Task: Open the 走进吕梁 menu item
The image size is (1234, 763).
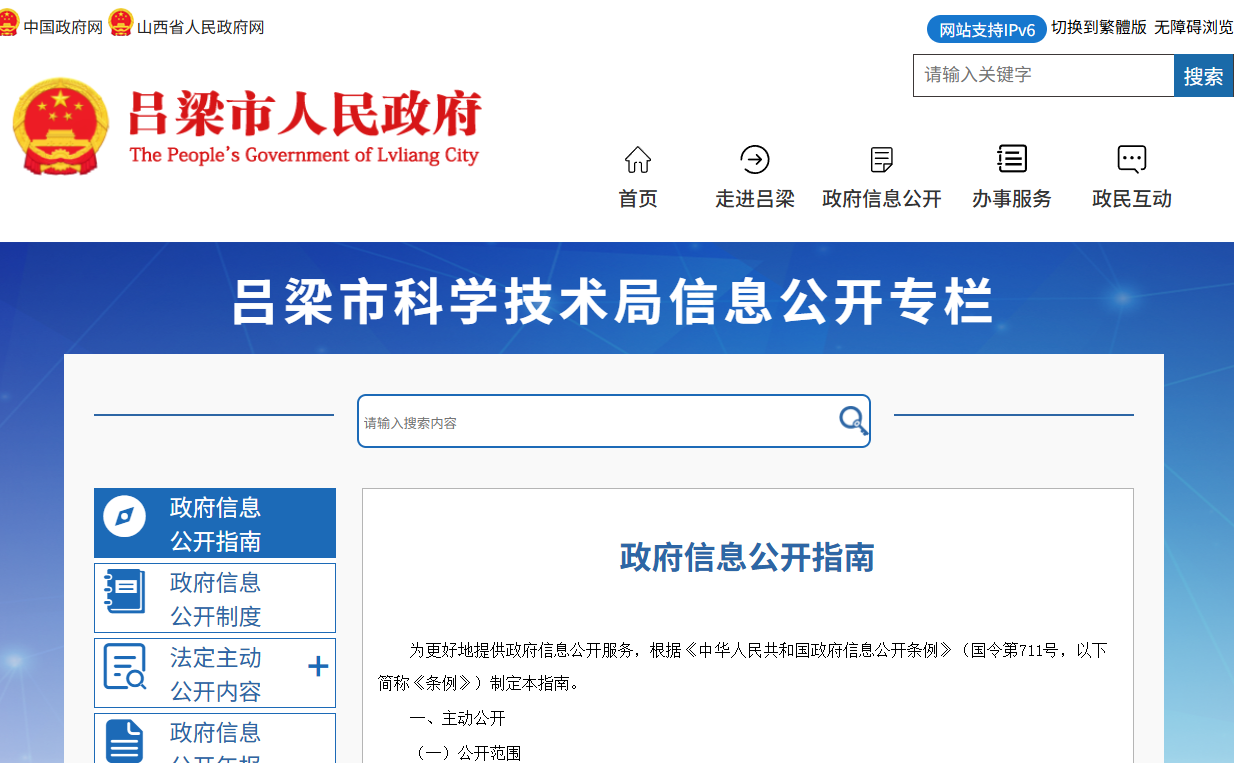Action: (755, 199)
